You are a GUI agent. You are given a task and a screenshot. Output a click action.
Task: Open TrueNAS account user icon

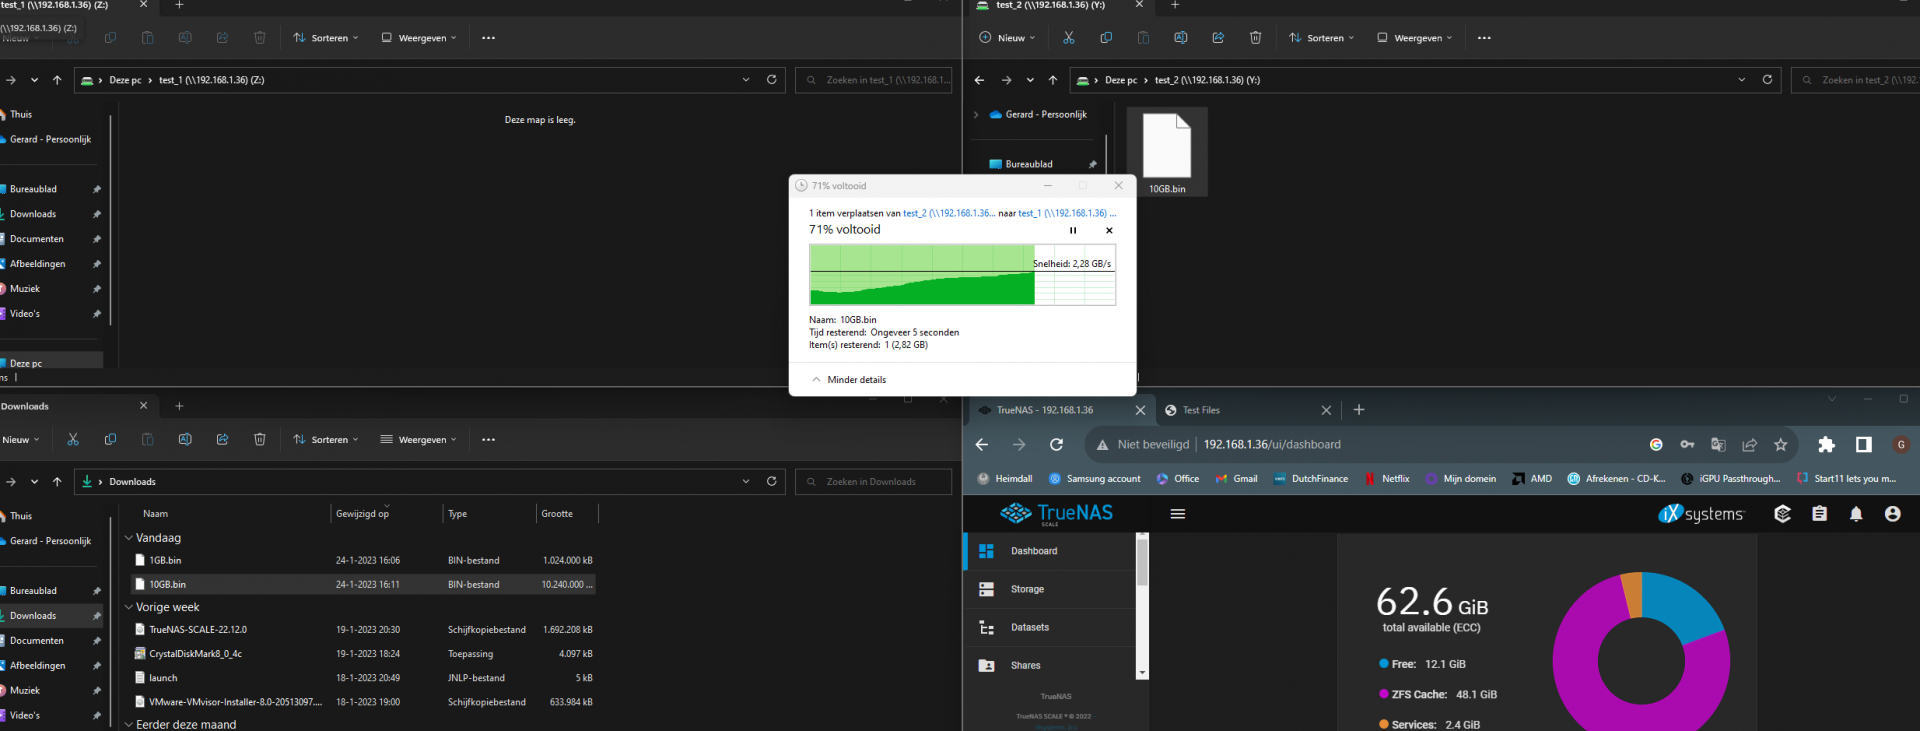tap(1892, 514)
